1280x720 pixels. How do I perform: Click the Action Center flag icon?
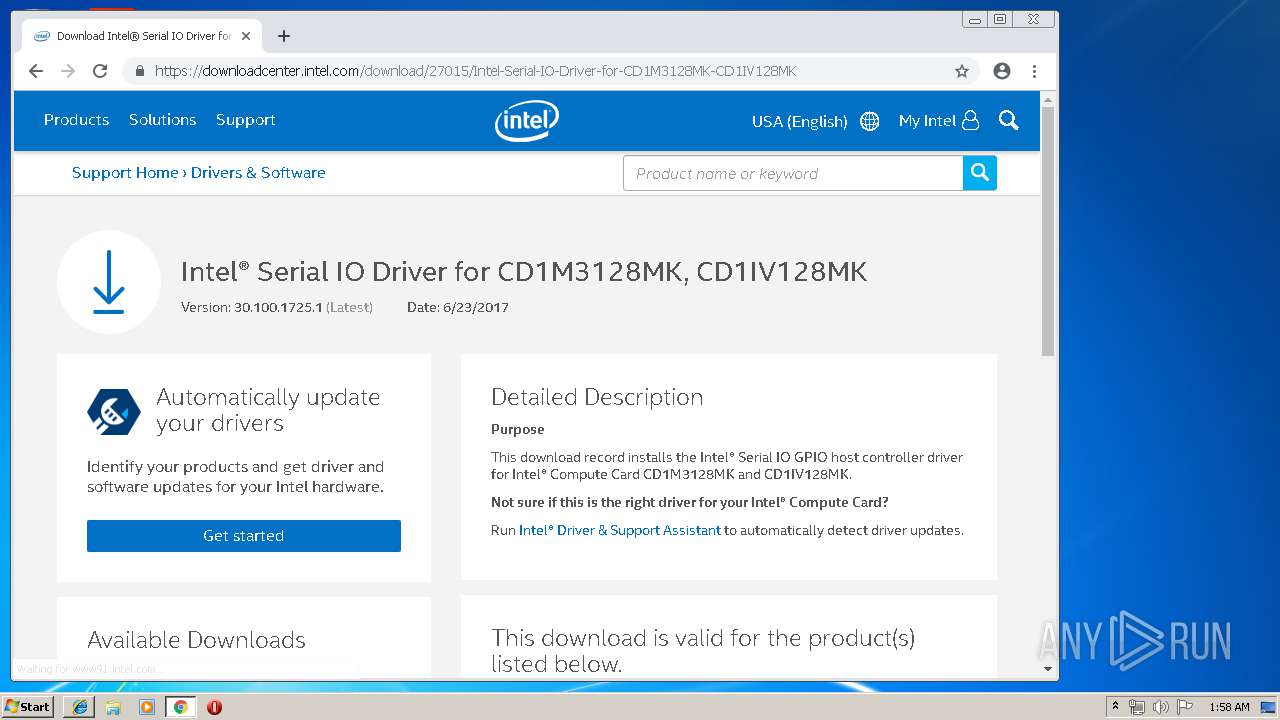[x=1185, y=707]
